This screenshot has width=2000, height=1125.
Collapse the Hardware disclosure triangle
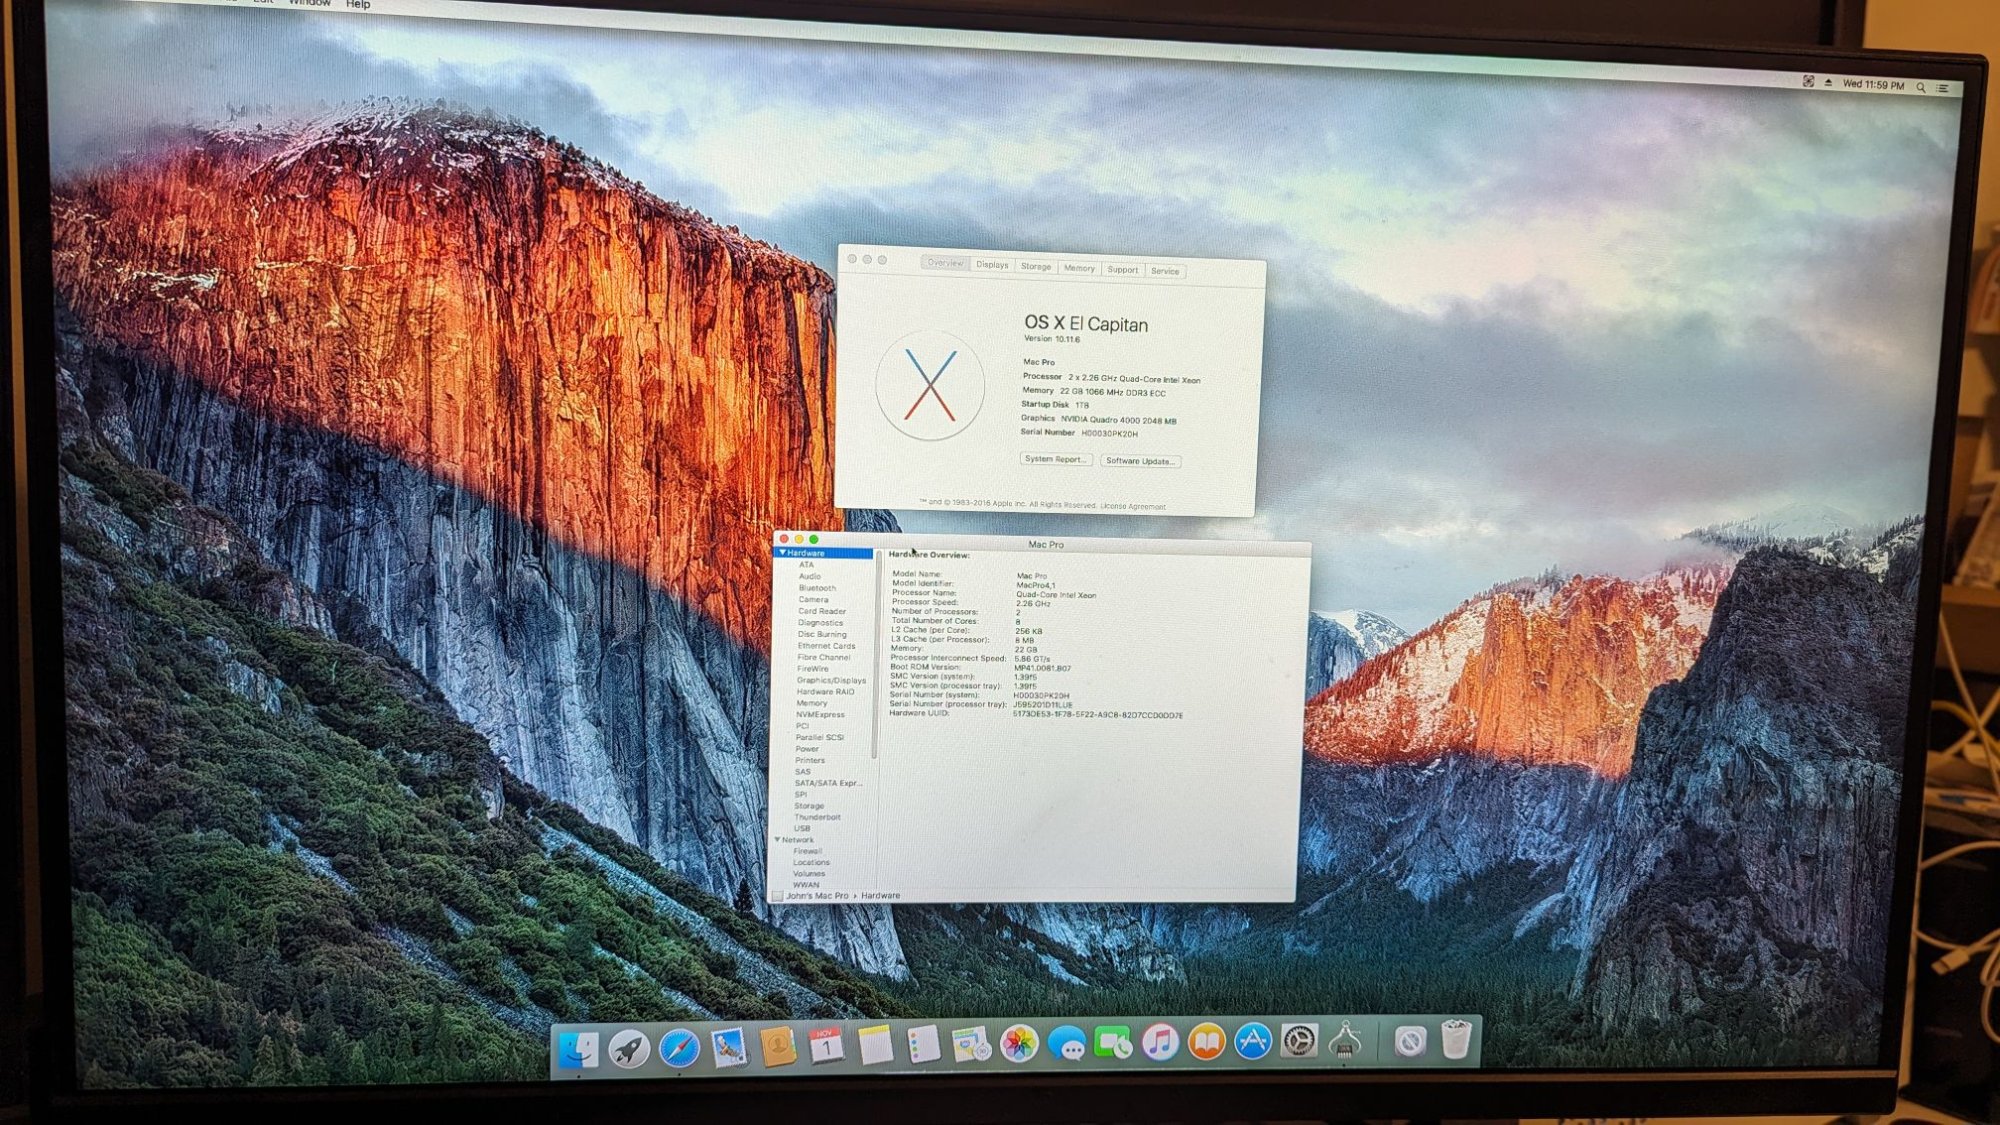point(782,552)
